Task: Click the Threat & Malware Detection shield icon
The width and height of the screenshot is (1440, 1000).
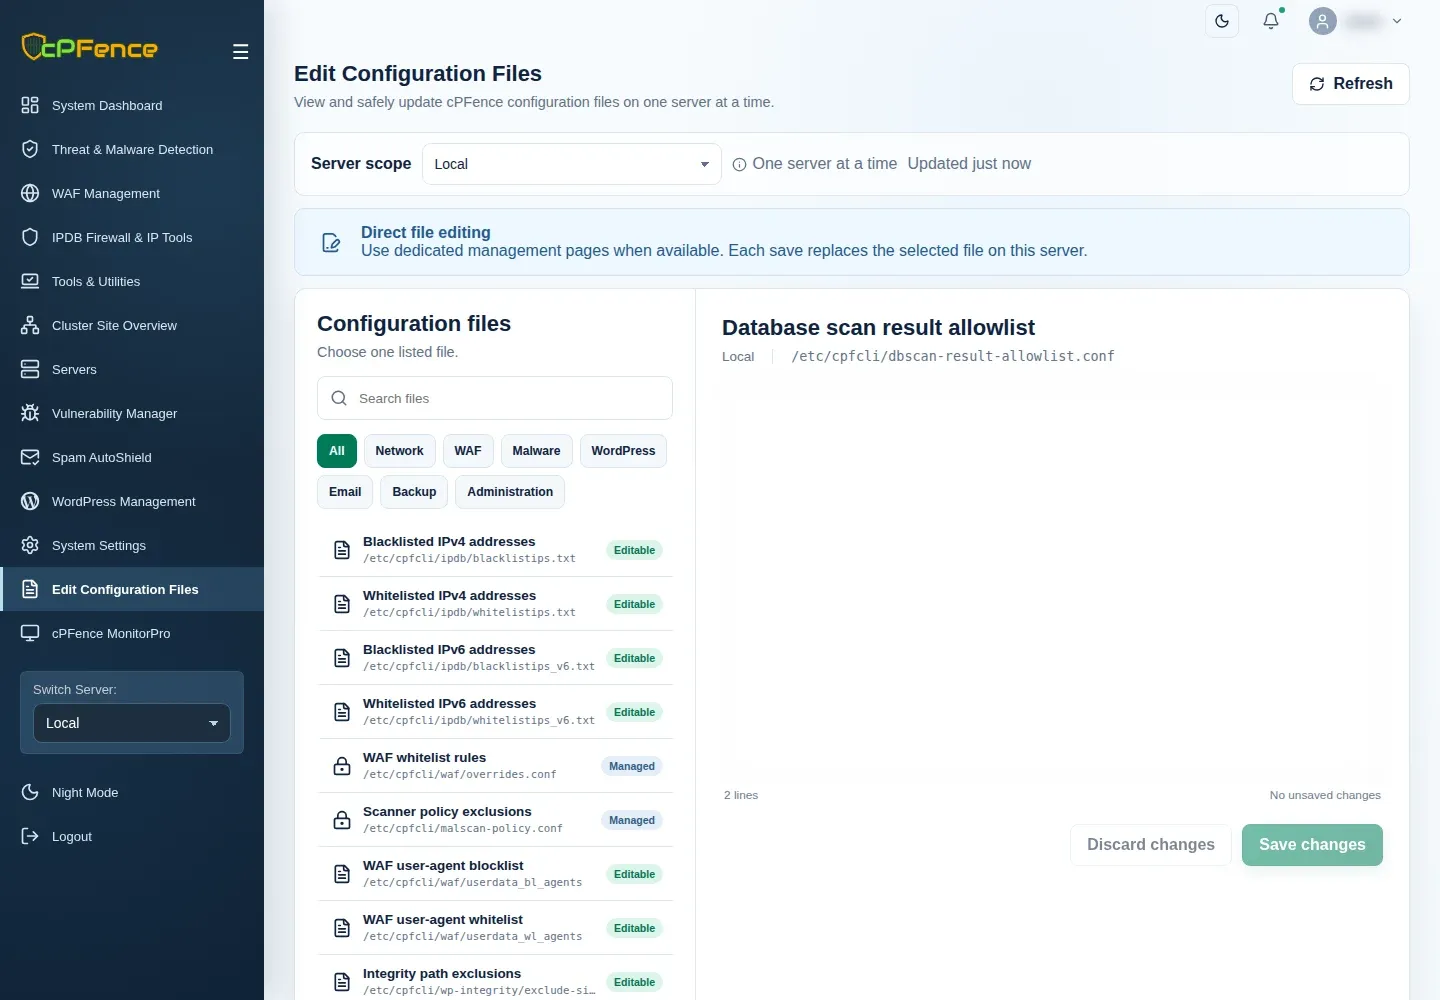Action: 30,149
